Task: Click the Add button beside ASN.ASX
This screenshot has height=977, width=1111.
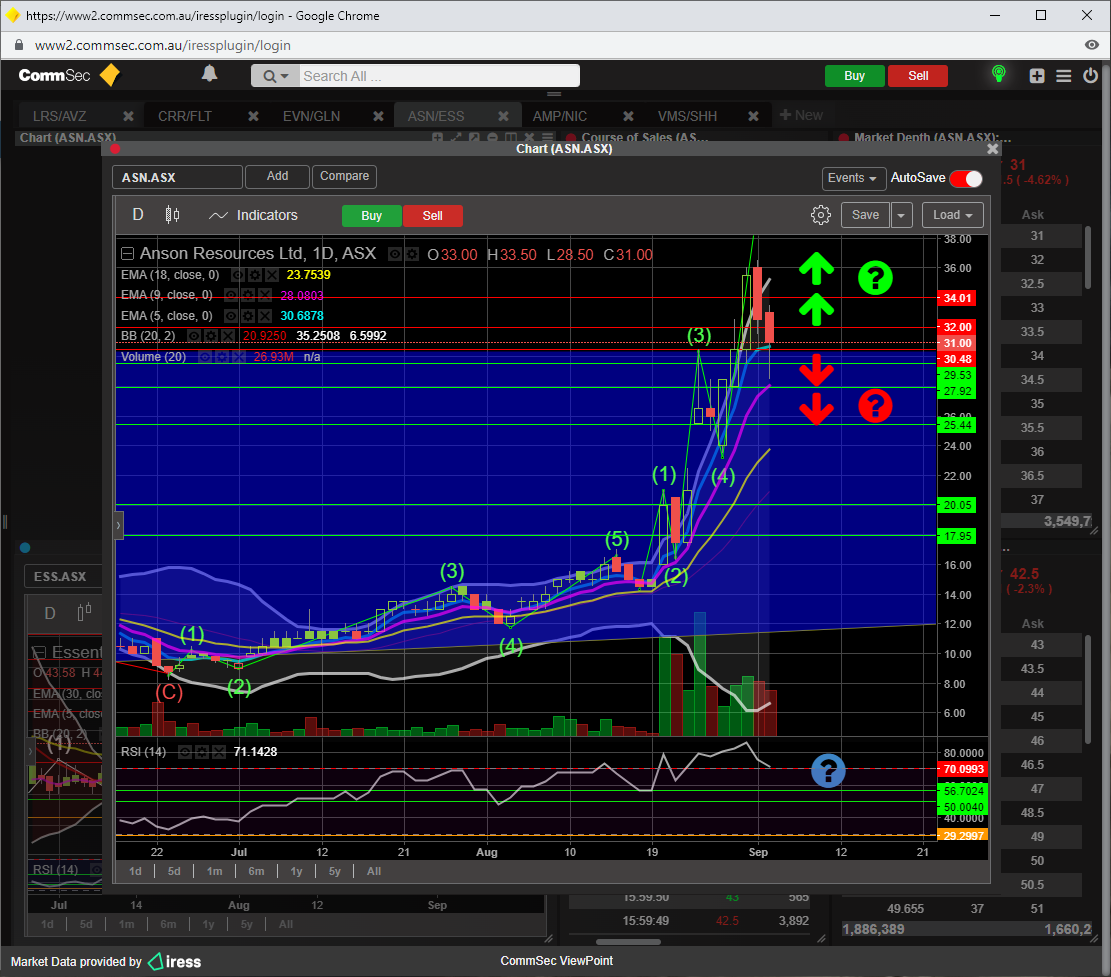Action: pos(277,176)
